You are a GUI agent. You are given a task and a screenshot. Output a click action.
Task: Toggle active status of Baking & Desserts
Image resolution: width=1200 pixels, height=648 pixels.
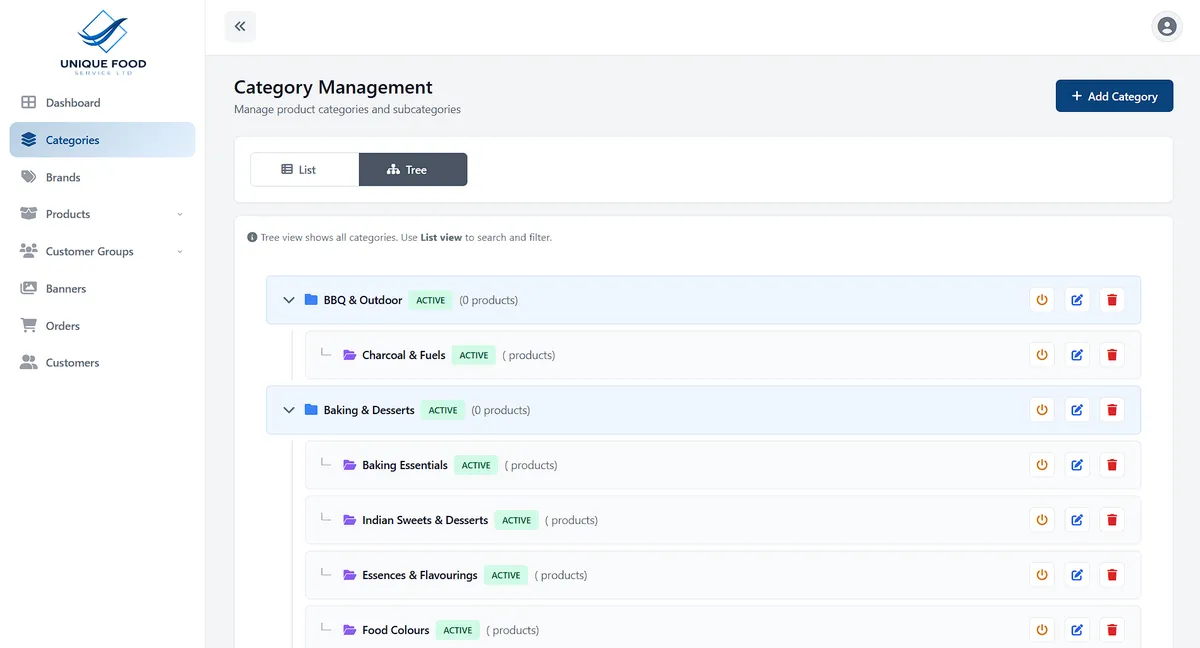pos(1042,410)
